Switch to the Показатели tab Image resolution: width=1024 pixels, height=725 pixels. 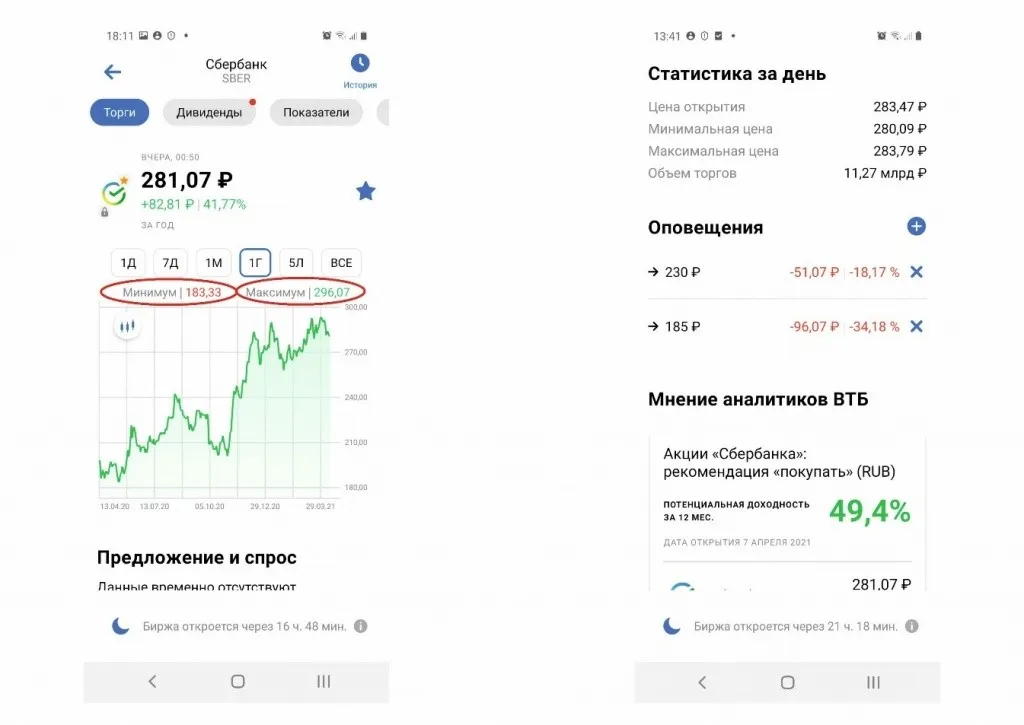pos(316,113)
